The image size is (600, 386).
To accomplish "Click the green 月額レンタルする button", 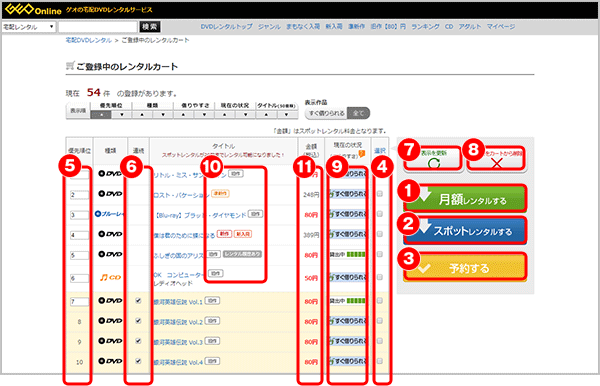I will [465, 199].
